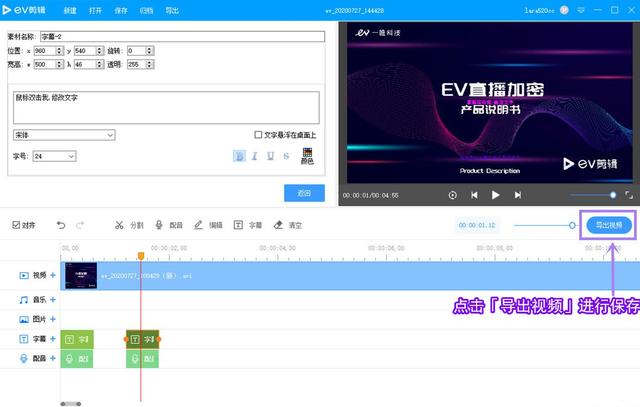Click the orange playhead marker
This screenshot has width=640, height=407.
[141, 256]
